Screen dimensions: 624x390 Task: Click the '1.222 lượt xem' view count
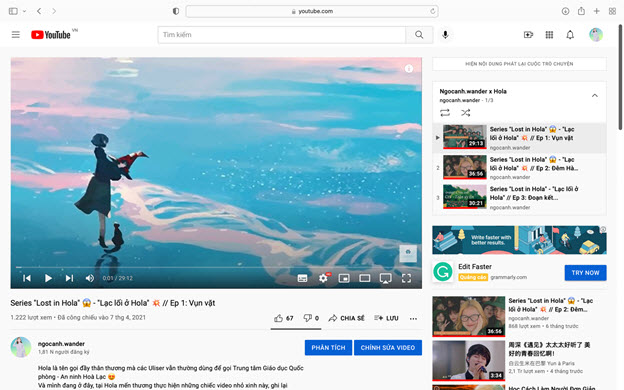tap(31, 318)
